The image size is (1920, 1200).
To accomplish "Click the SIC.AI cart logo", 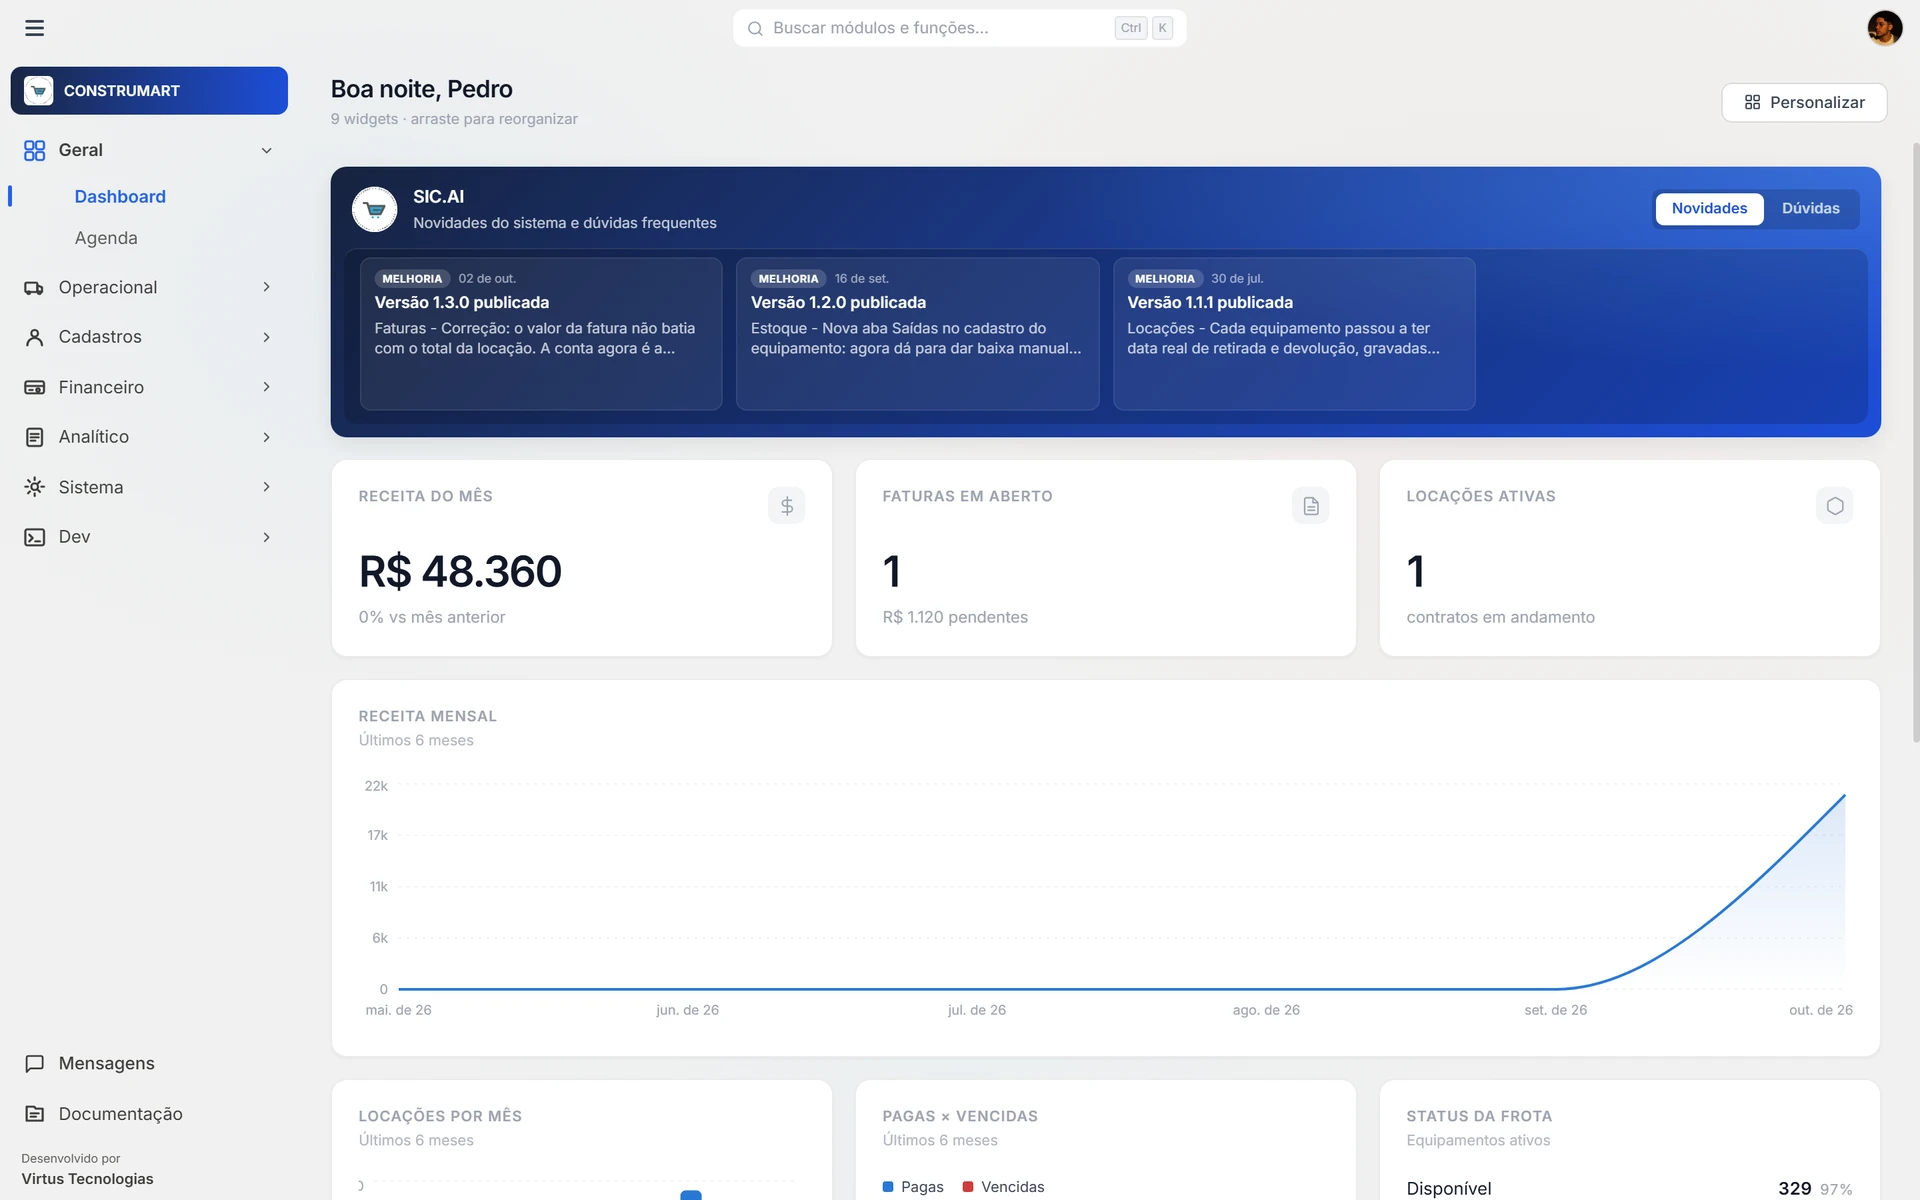I will (x=375, y=210).
